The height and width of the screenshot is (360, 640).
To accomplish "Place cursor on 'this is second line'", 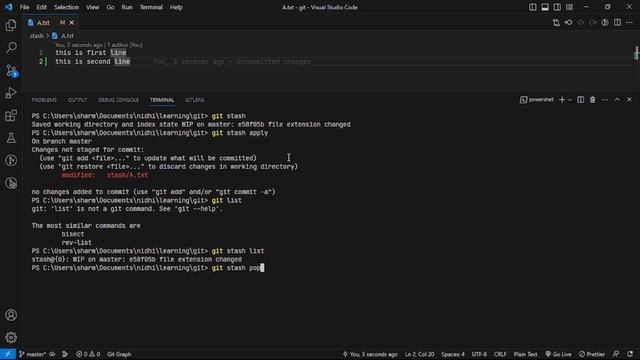I will click(x=93, y=62).
